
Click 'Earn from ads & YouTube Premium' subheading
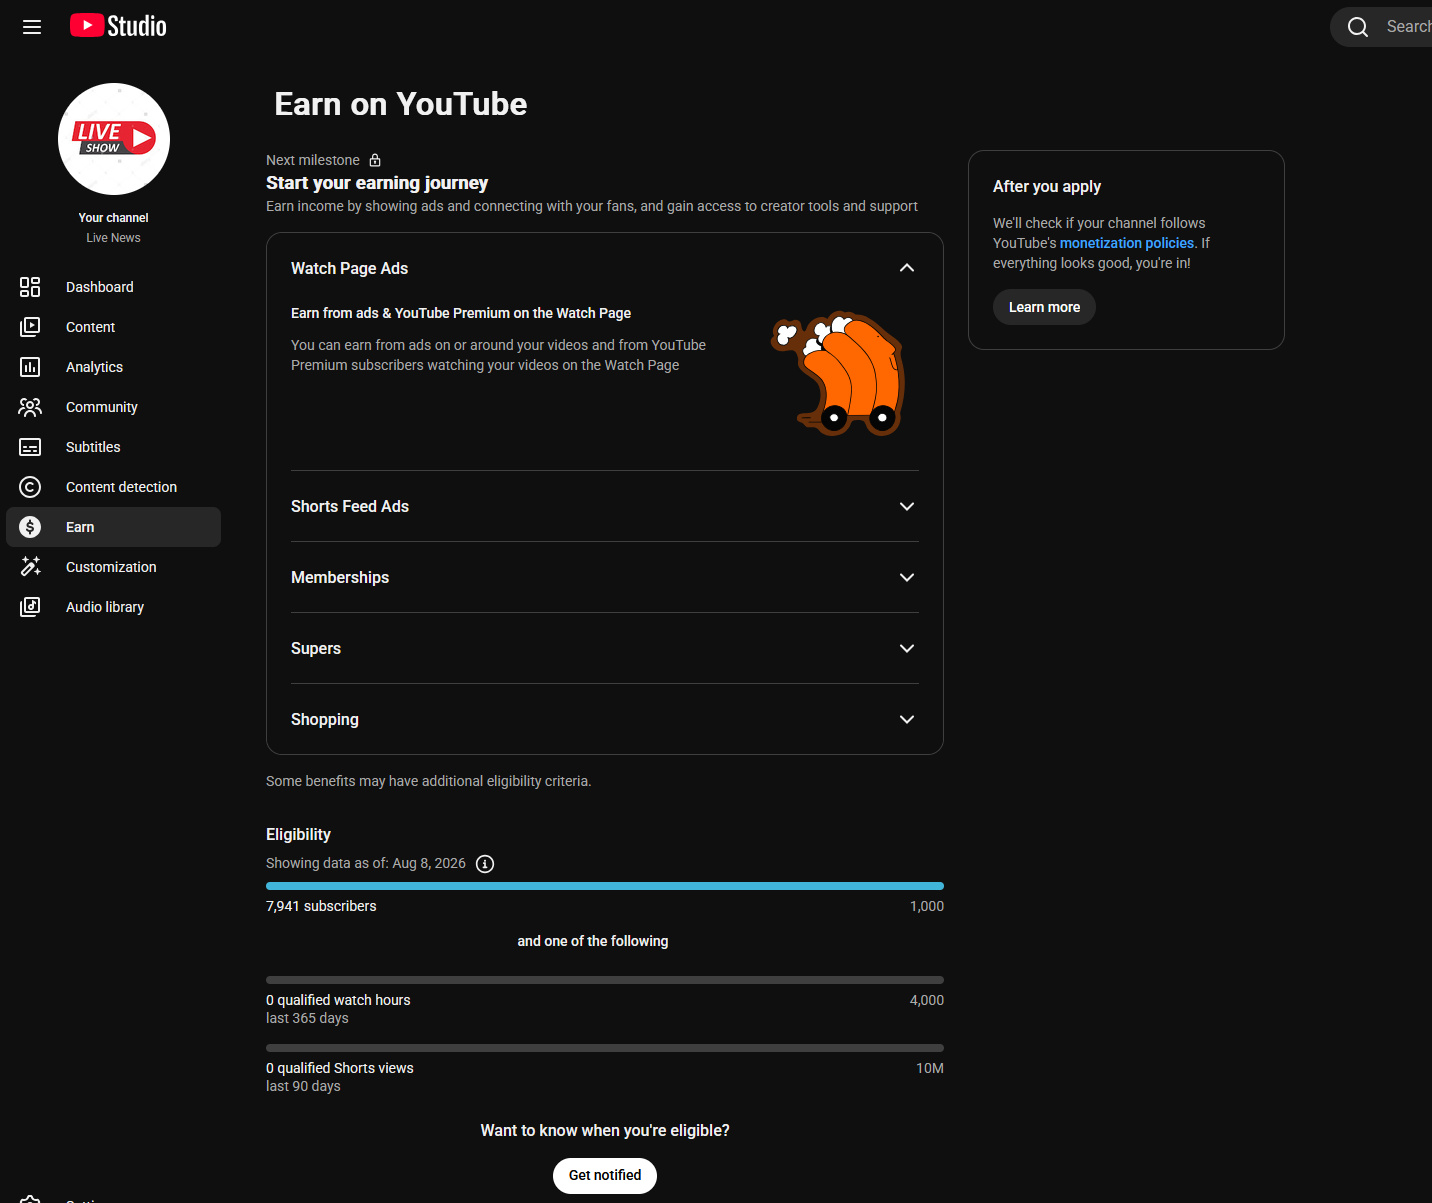point(461,313)
